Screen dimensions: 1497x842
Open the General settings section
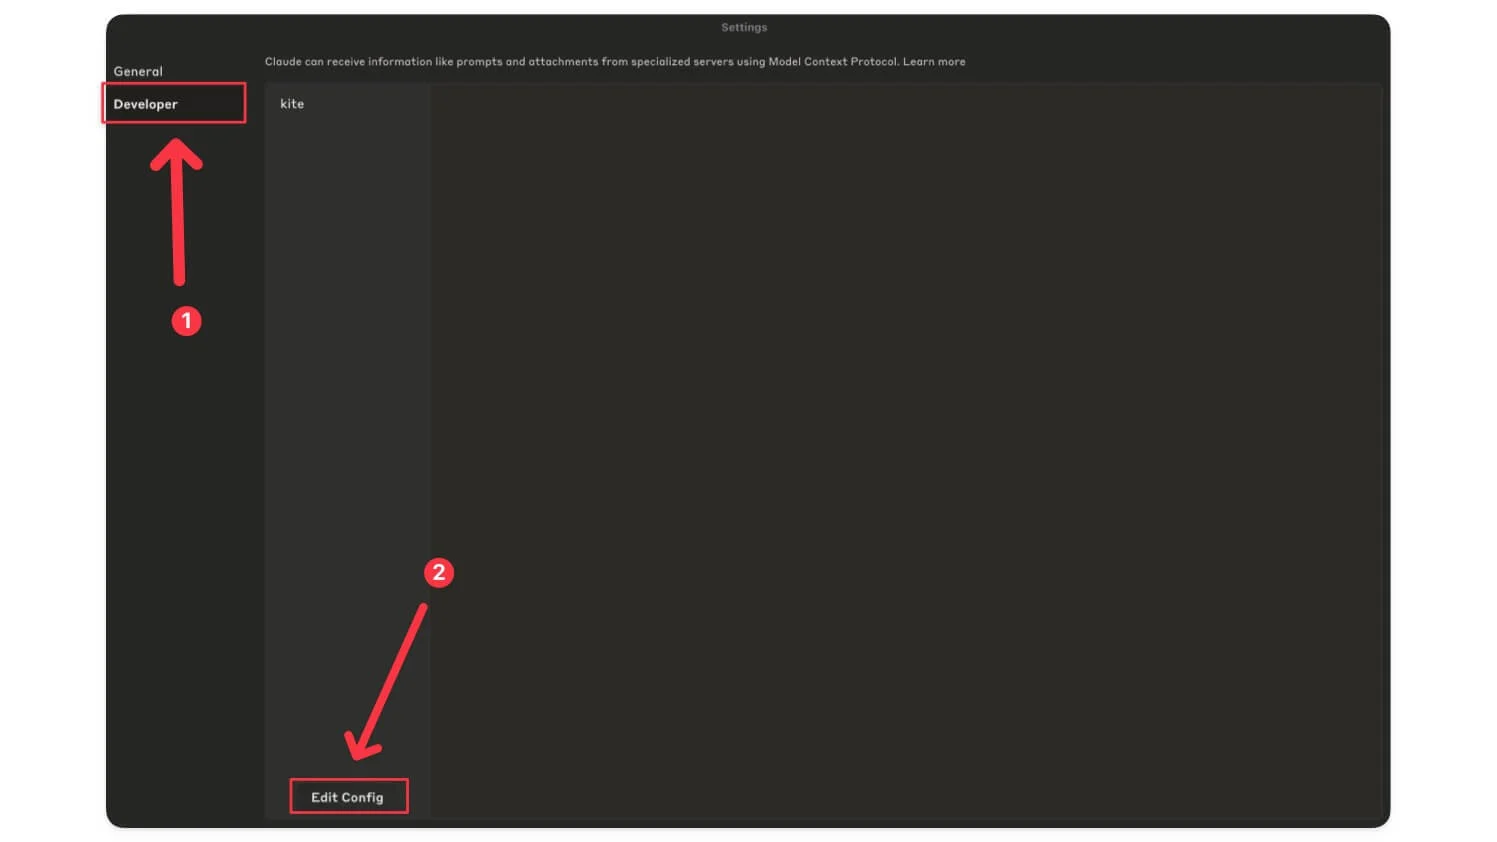[138, 71]
